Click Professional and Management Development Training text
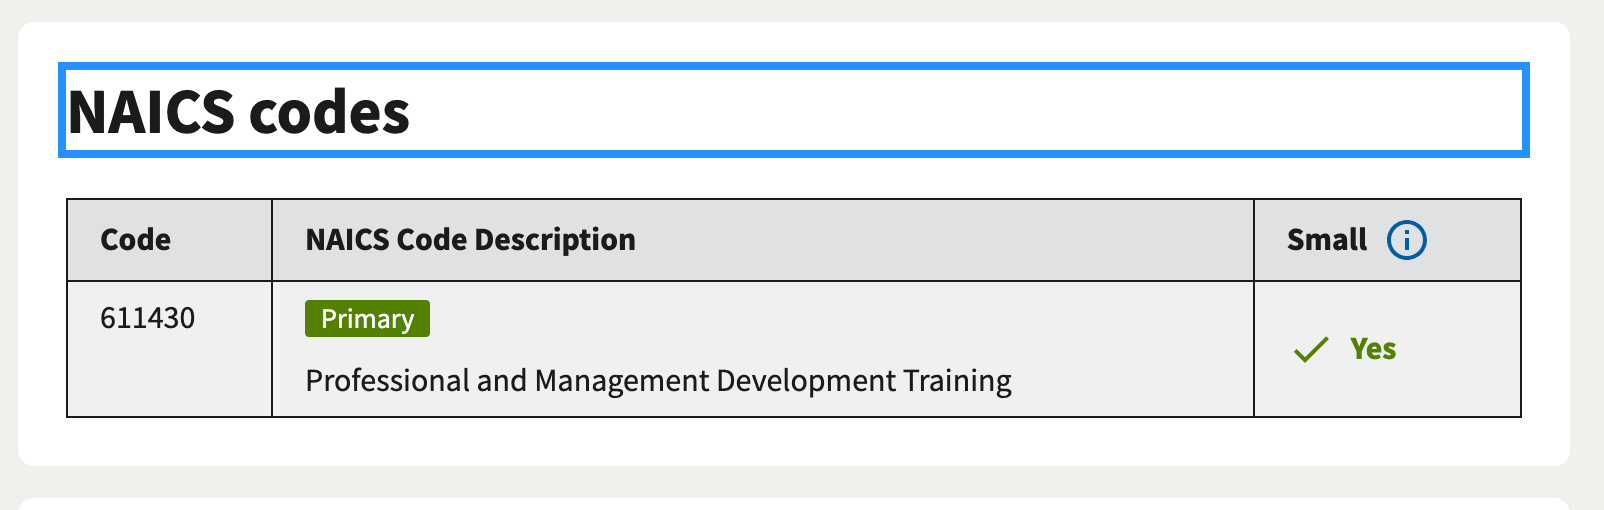Image resolution: width=1604 pixels, height=510 pixels. point(658,381)
